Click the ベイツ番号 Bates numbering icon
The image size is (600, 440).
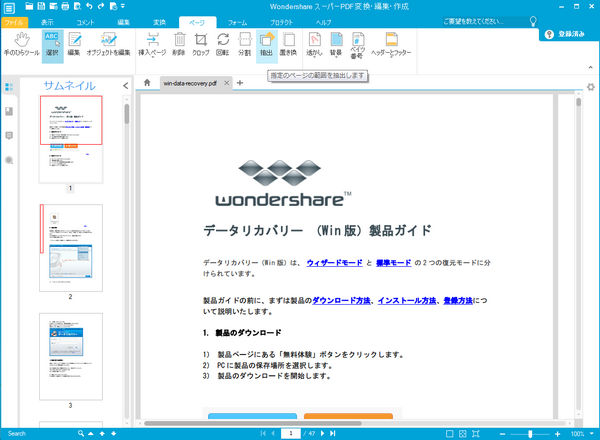coord(357,46)
